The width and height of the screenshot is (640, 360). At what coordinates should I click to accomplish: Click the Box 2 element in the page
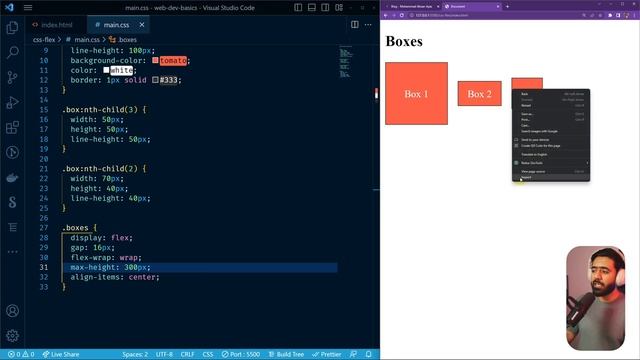[480, 93]
